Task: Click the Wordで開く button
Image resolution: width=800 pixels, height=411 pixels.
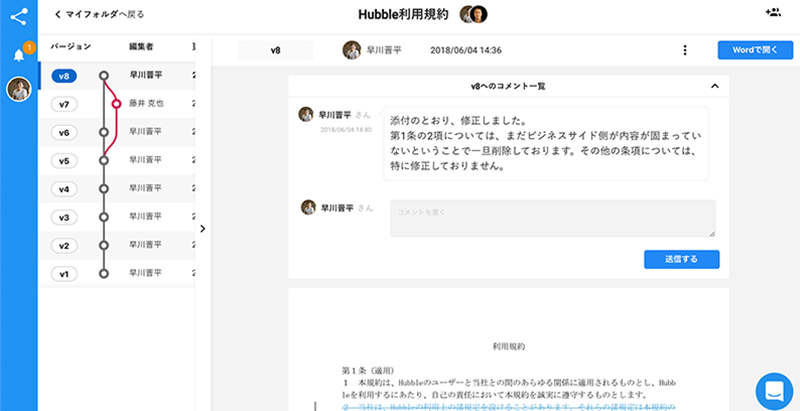Action: coord(755,50)
